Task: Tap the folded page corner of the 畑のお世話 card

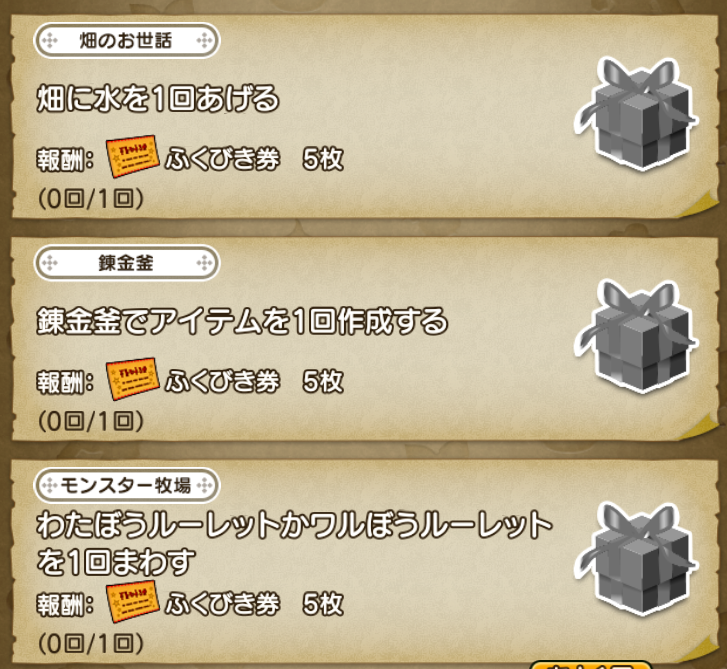Action: pyautogui.click(x=699, y=204)
